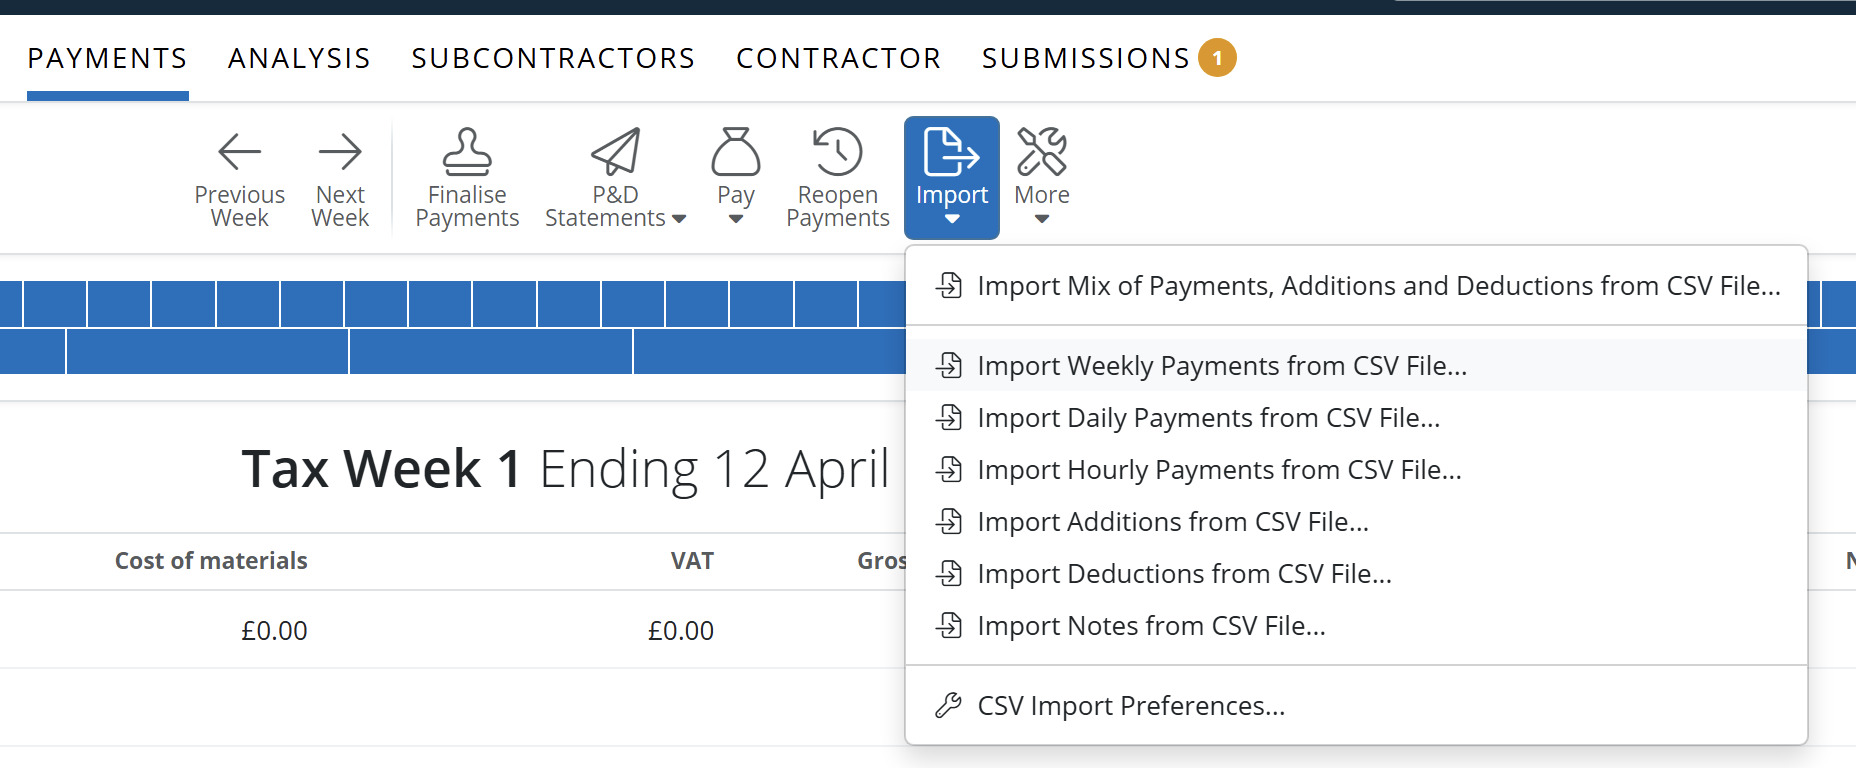Go to Previous Week arrow icon
This screenshot has height=768, width=1856.
240,151
